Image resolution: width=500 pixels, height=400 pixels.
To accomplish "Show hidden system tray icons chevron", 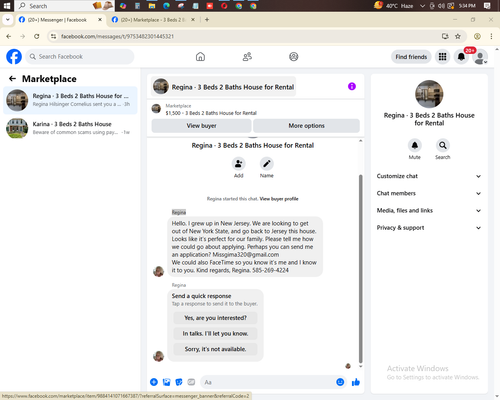I will click(422, 6).
